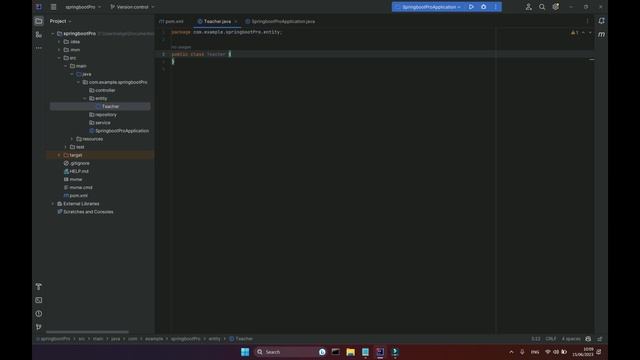Open IDE settings gear icon
The height and width of the screenshot is (360, 640).
tap(556, 7)
